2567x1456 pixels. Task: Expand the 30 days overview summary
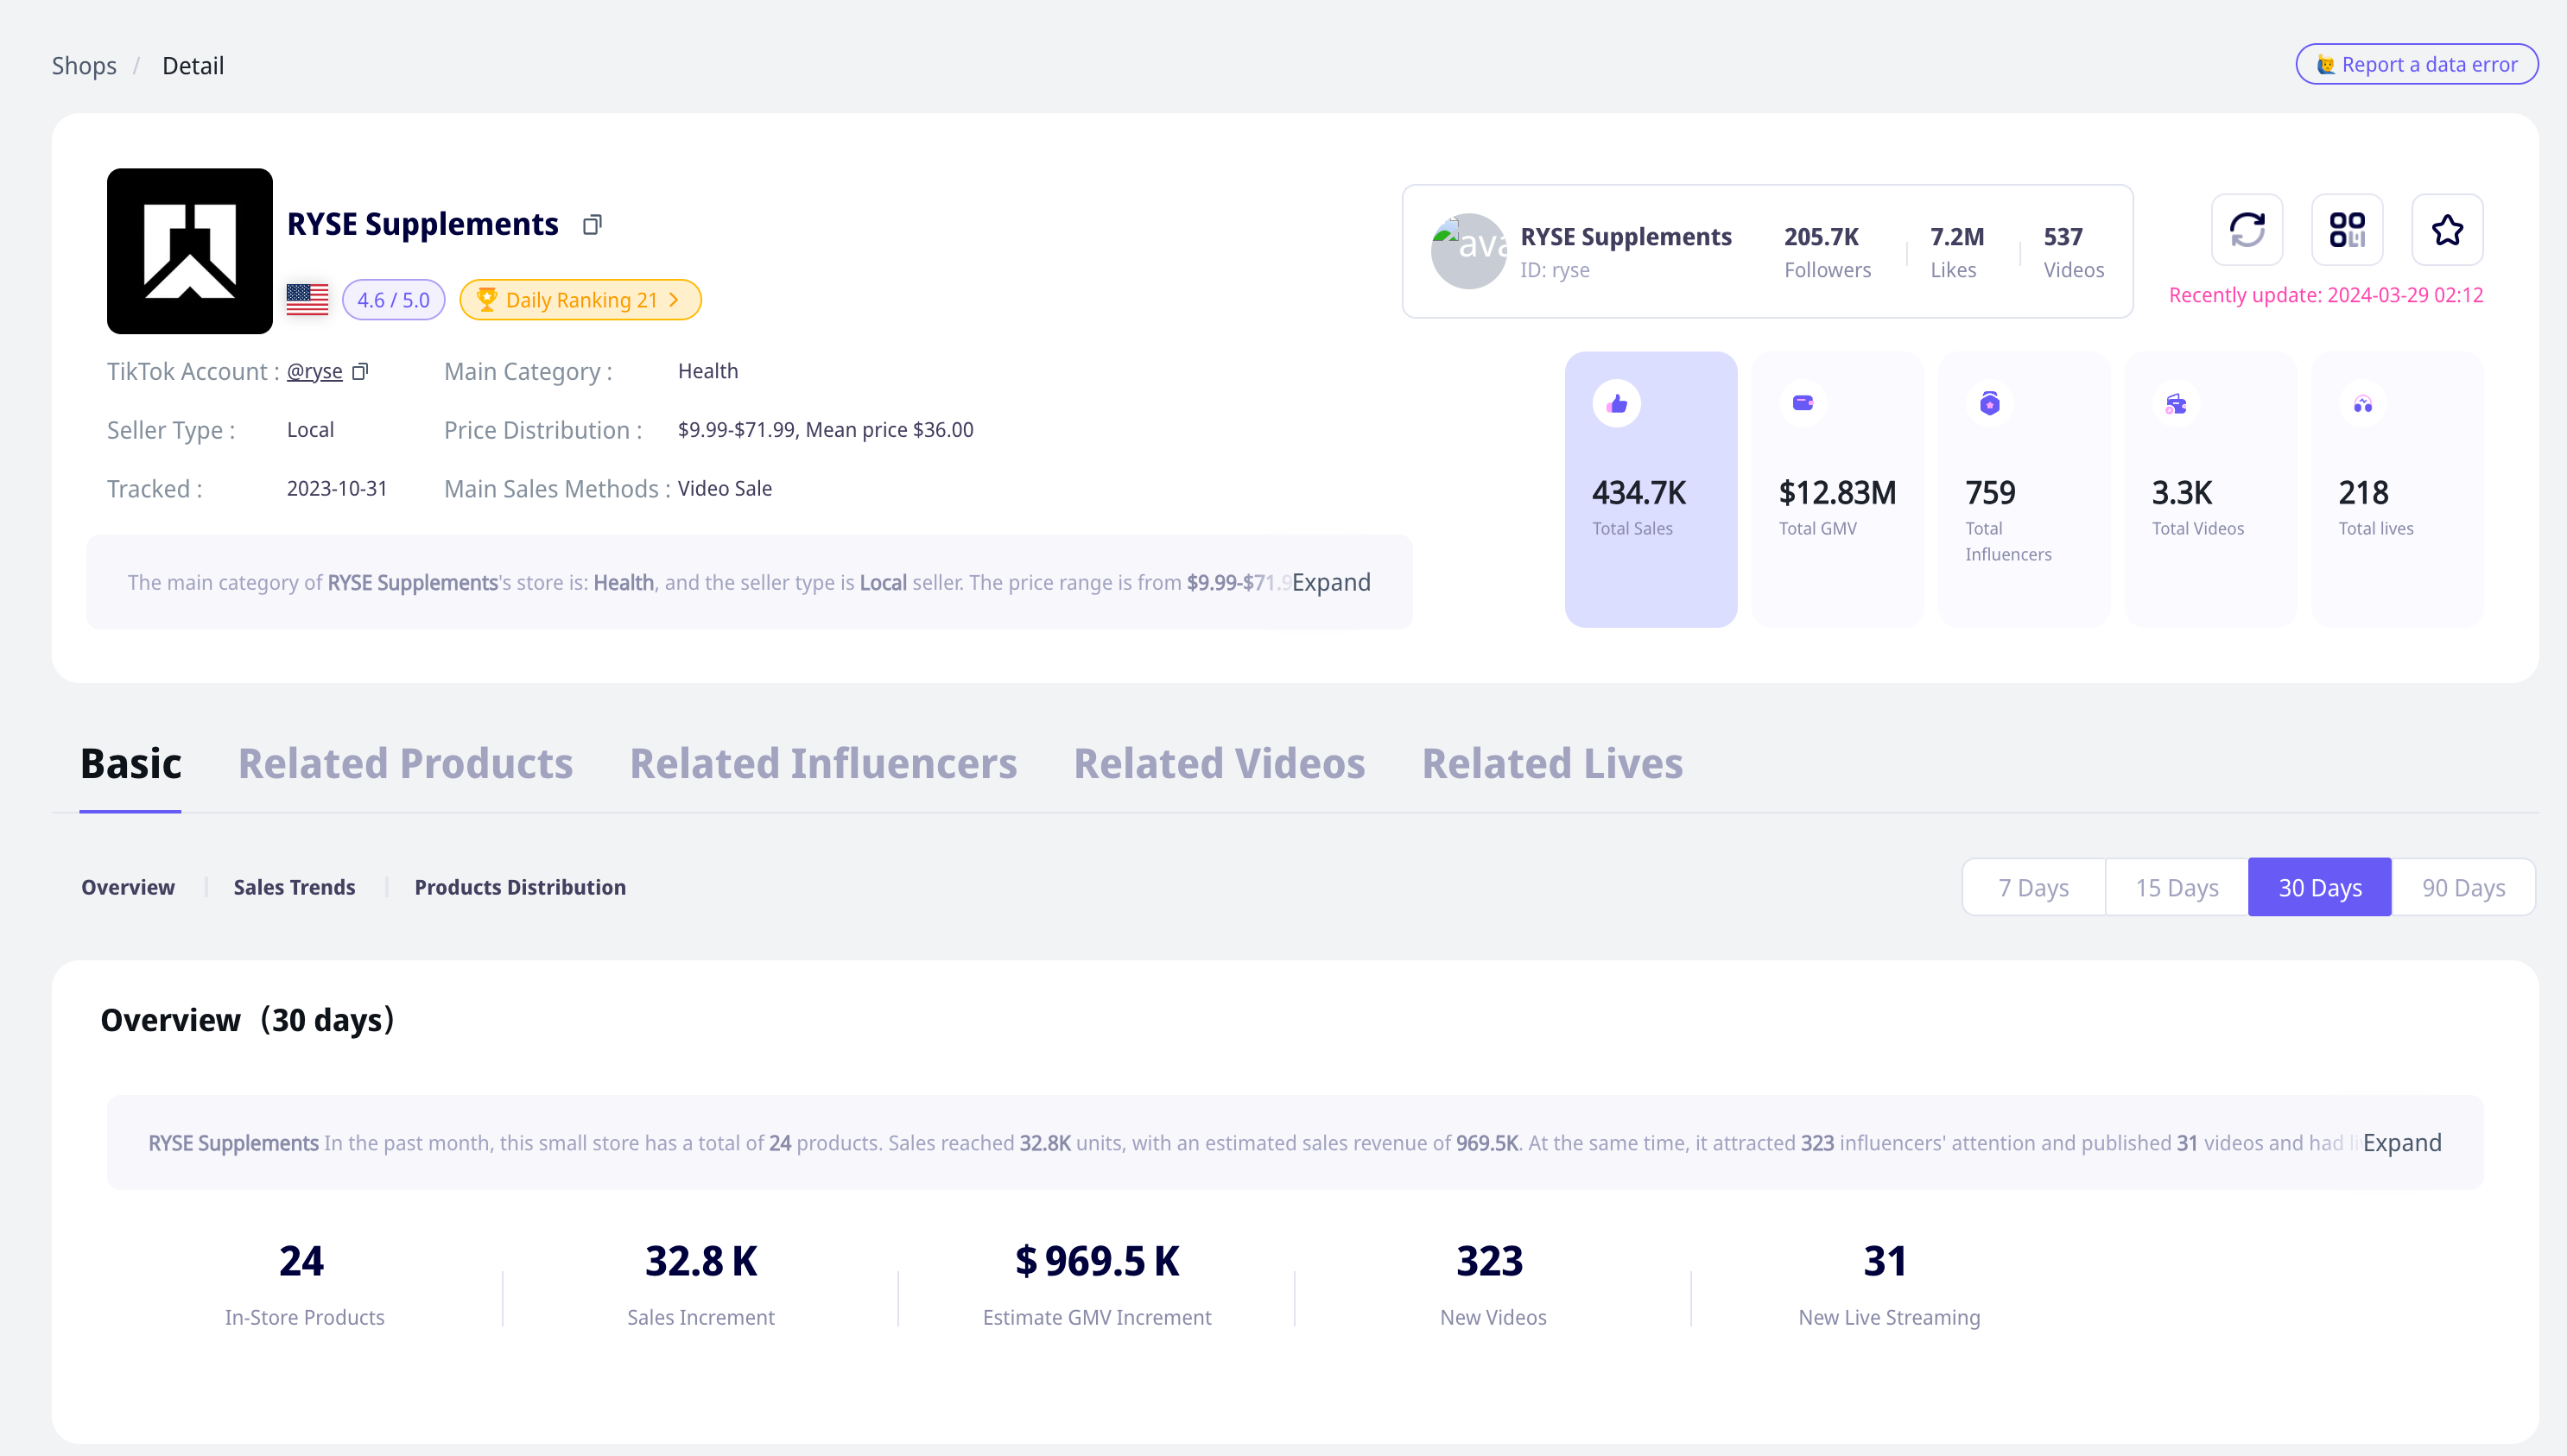2402,1143
